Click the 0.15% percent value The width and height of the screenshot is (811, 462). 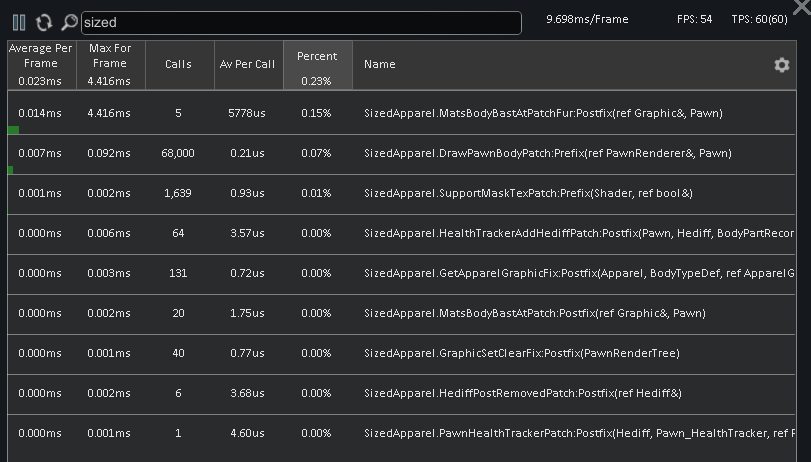click(x=316, y=113)
